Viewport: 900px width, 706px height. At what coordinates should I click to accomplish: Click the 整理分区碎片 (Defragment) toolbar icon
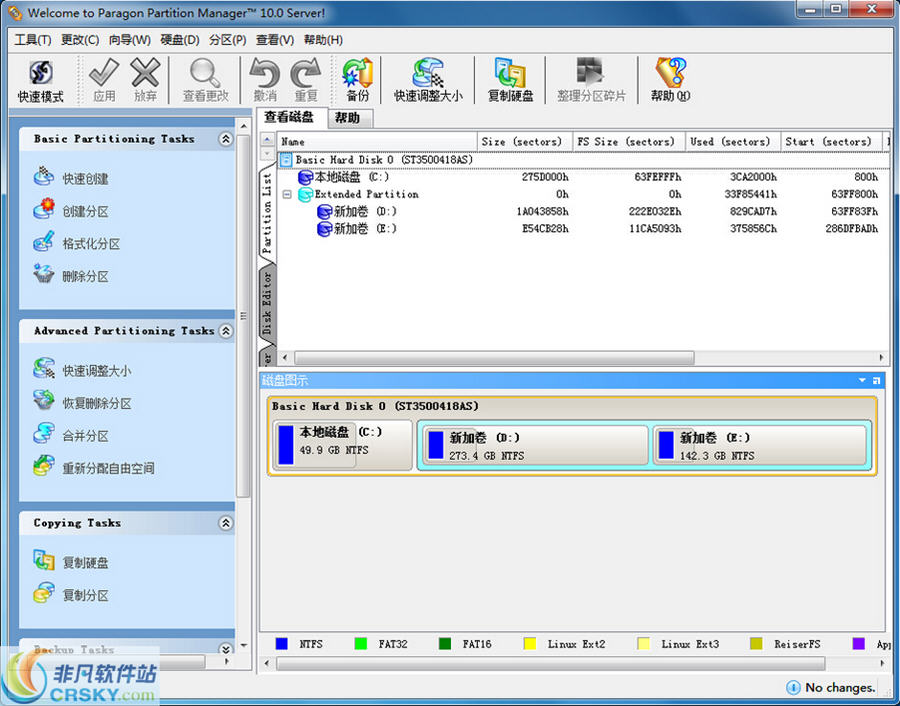pos(594,78)
